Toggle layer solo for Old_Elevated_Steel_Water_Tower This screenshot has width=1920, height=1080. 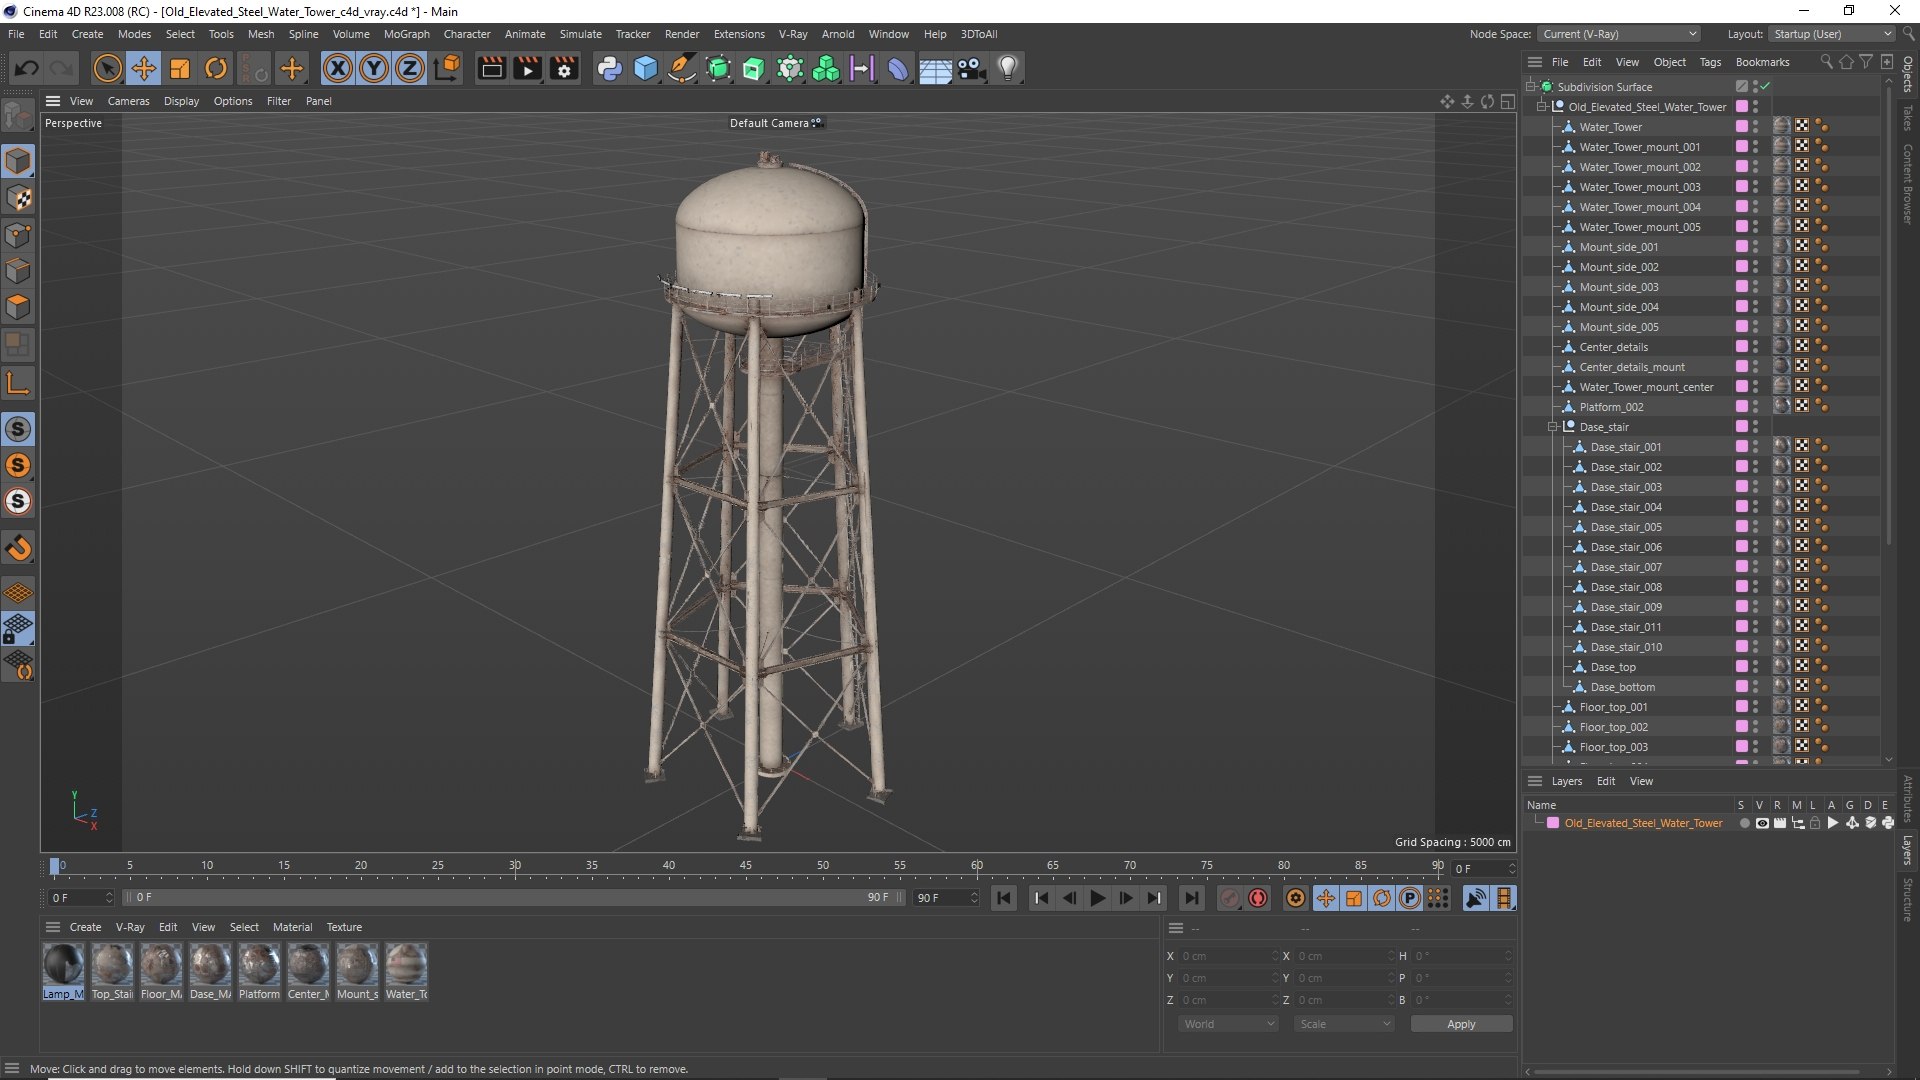(1744, 823)
